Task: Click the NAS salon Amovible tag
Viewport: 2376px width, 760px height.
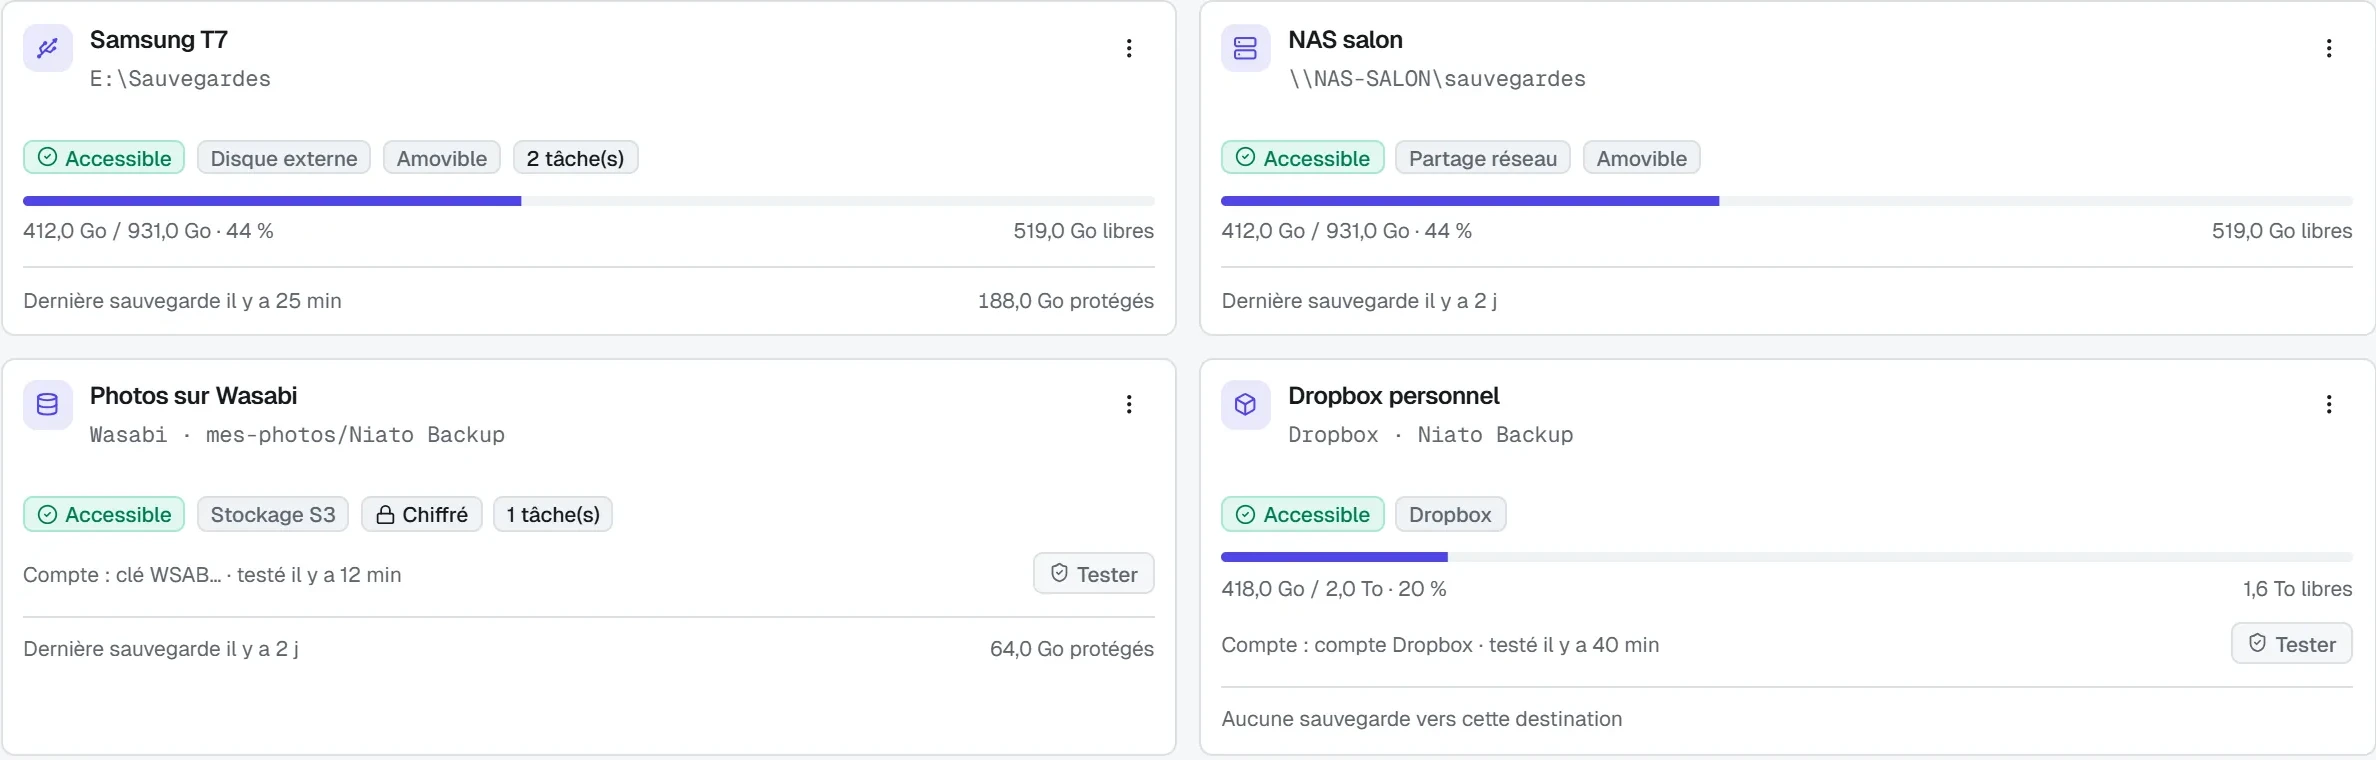Action: [x=1642, y=158]
